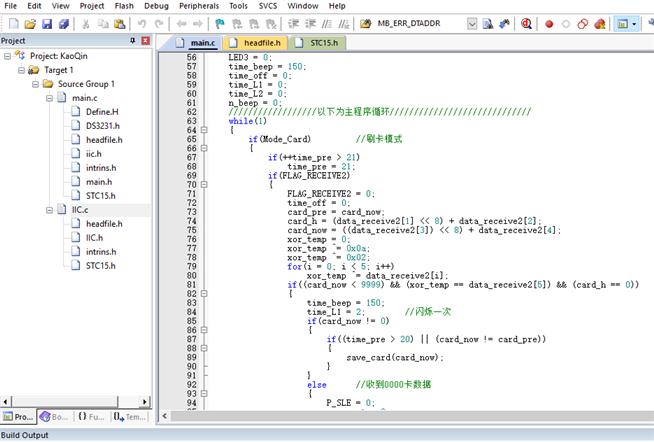Image resolution: width=654 pixels, height=442 pixels.
Task: Click the Undo arrow icon
Action: [142, 24]
